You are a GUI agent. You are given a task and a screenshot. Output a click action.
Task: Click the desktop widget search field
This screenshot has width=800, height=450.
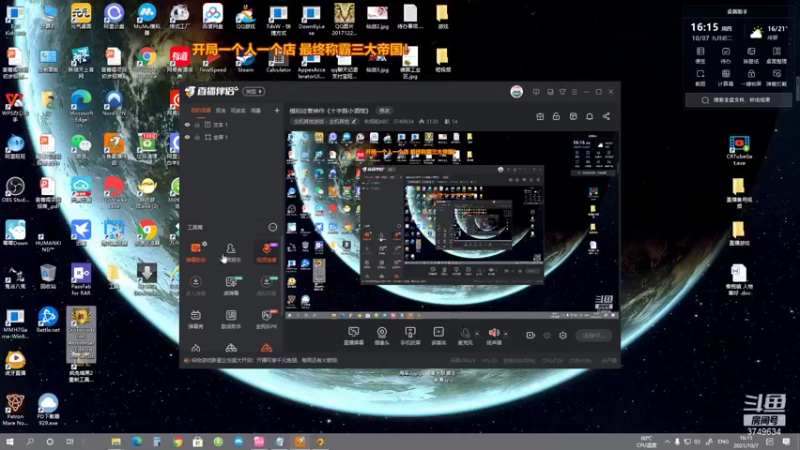tap(738, 100)
